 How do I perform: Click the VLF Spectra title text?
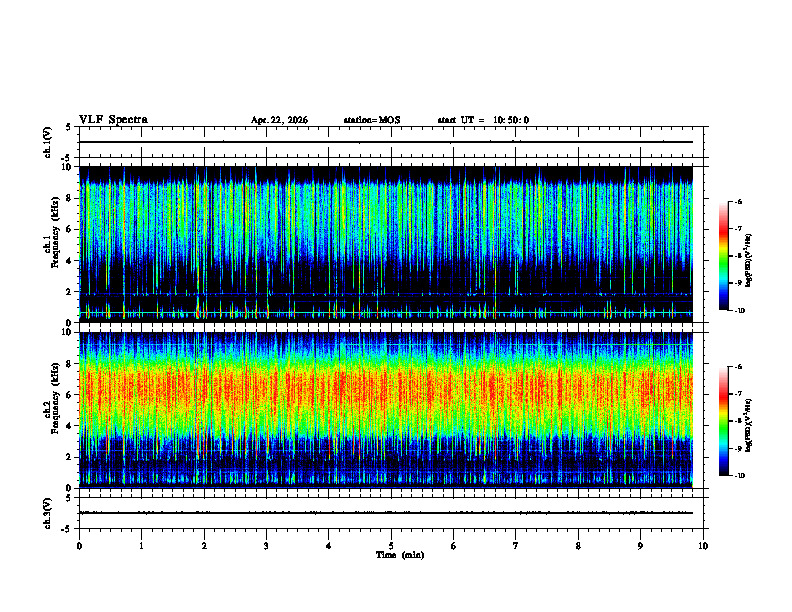tap(113, 120)
